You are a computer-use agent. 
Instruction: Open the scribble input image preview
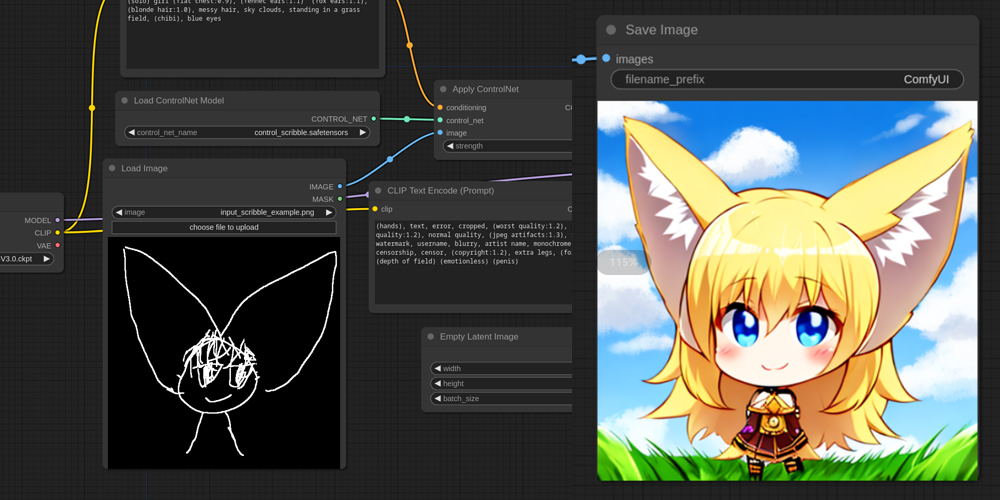tap(224, 353)
